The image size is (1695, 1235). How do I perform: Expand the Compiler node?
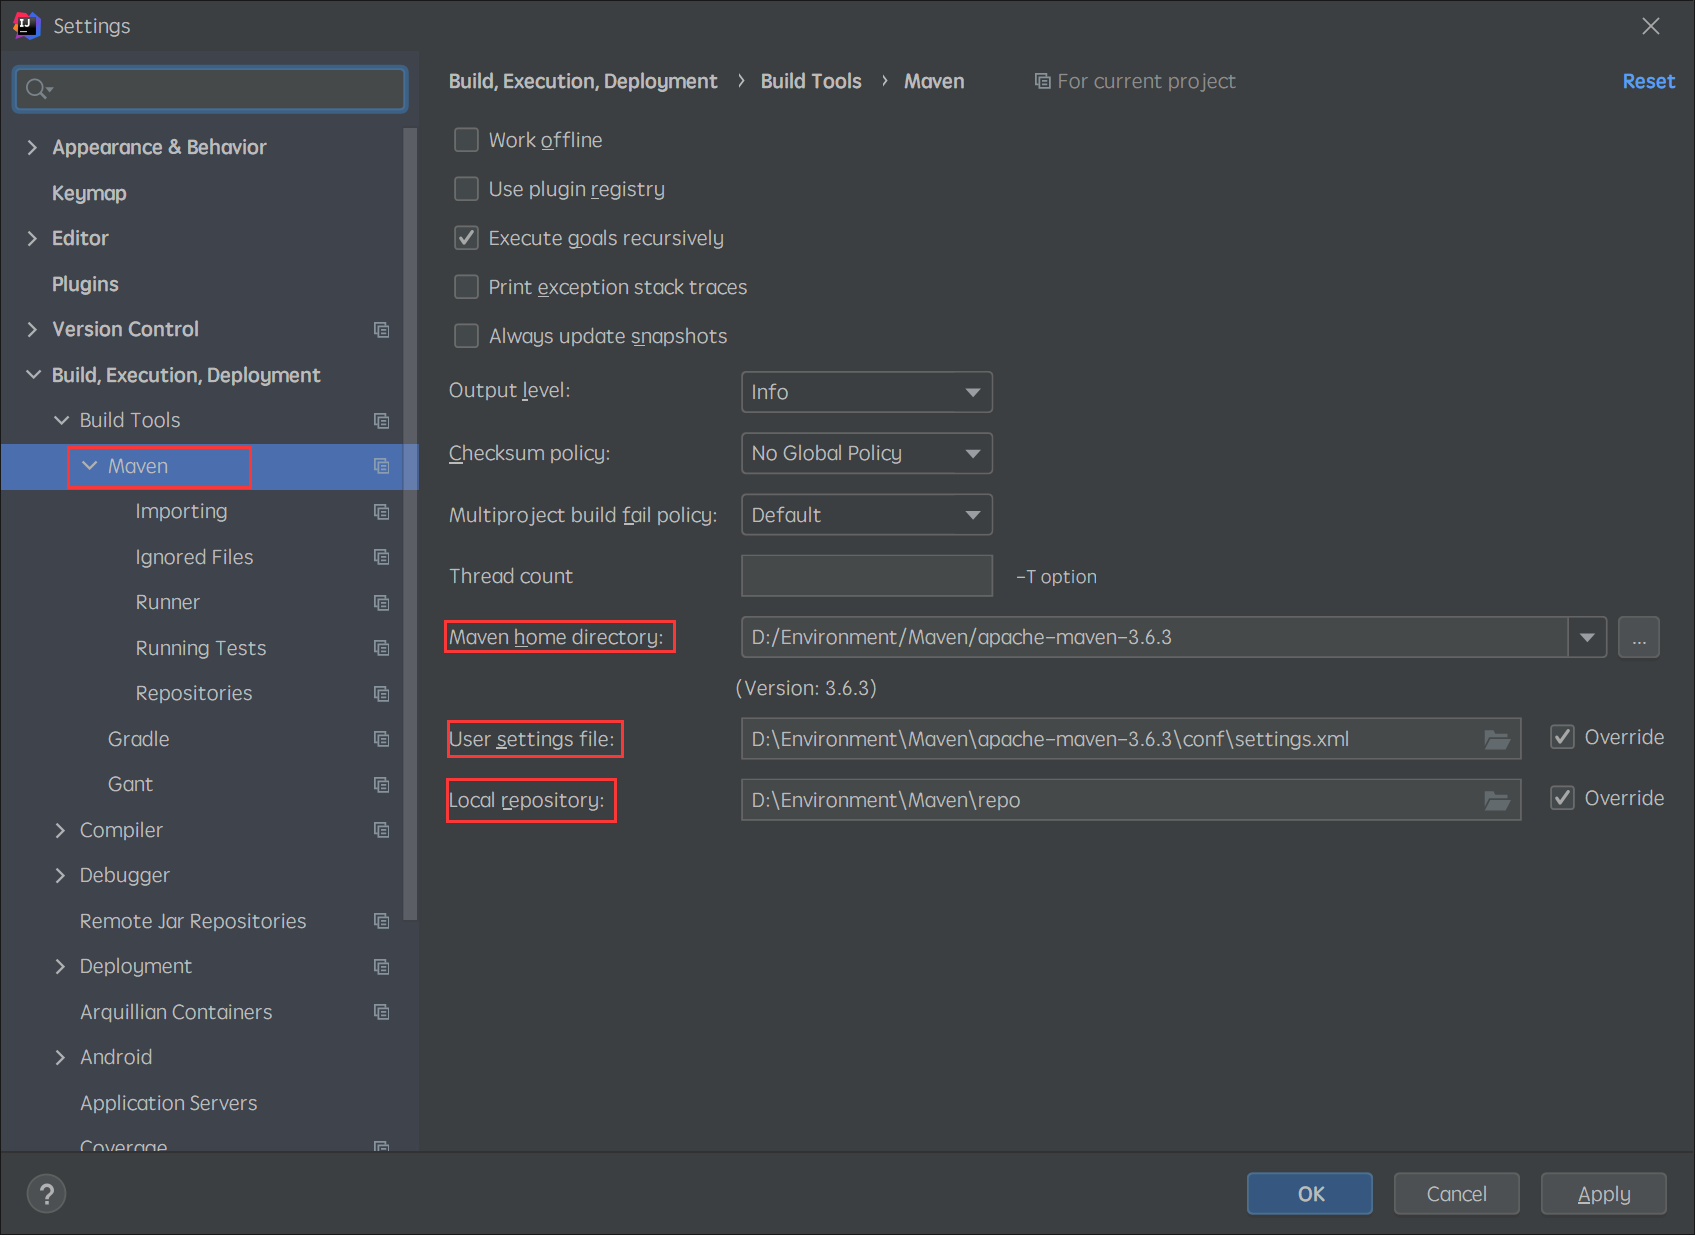pyautogui.click(x=60, y=830)
